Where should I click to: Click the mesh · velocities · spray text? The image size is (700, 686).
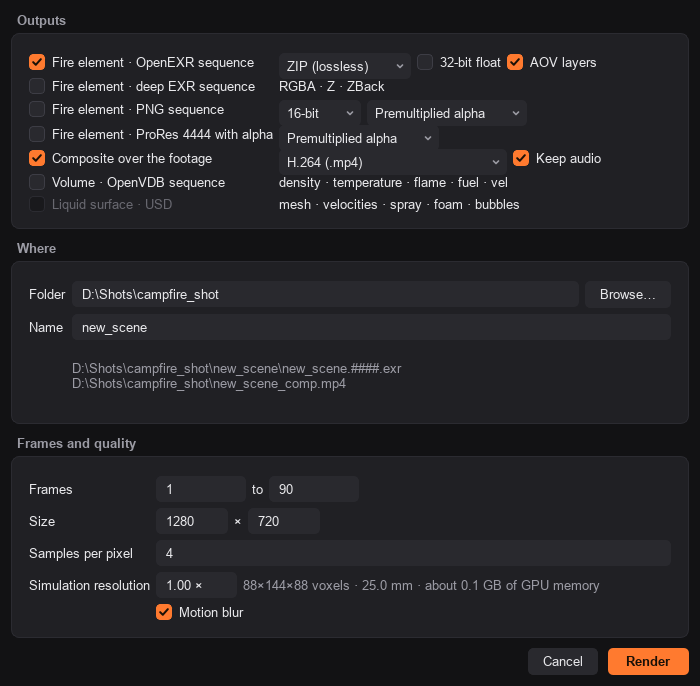399,204
